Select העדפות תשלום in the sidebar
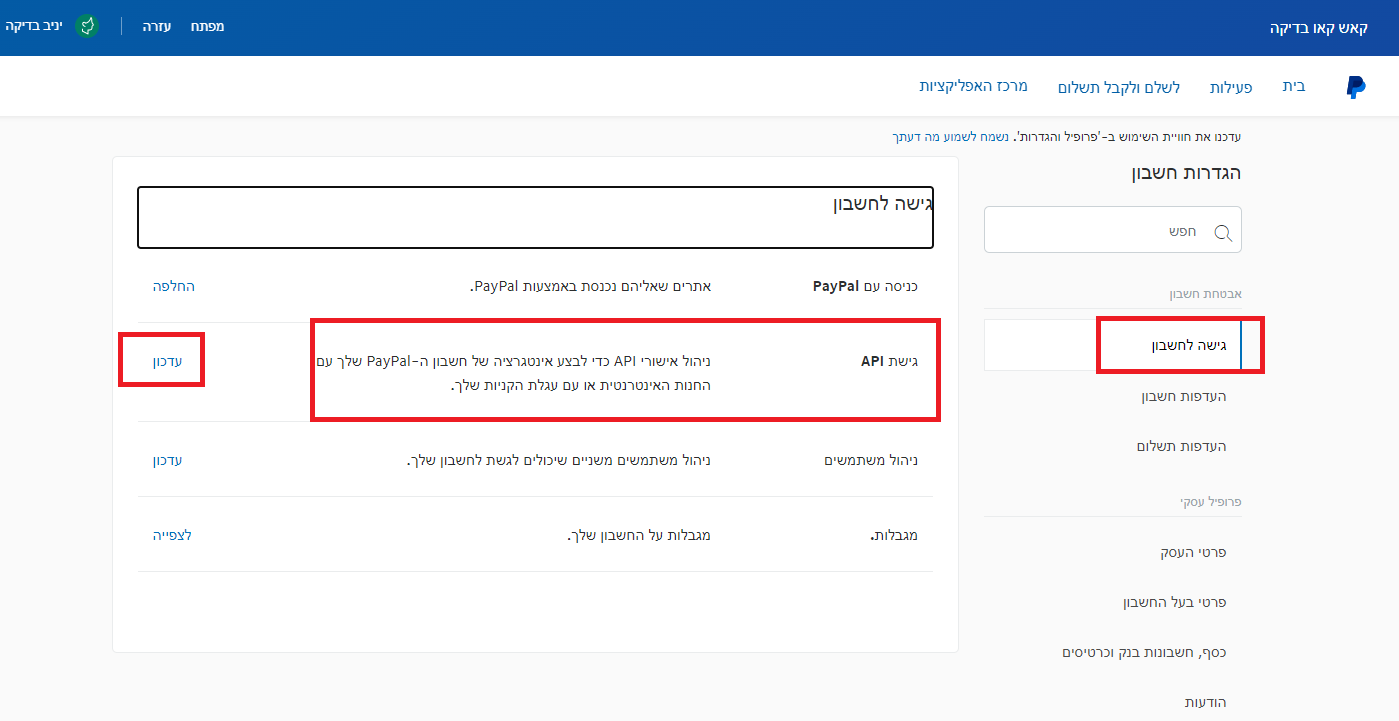Viewport: 1399px width, 721px height. tap(1181, 446)
